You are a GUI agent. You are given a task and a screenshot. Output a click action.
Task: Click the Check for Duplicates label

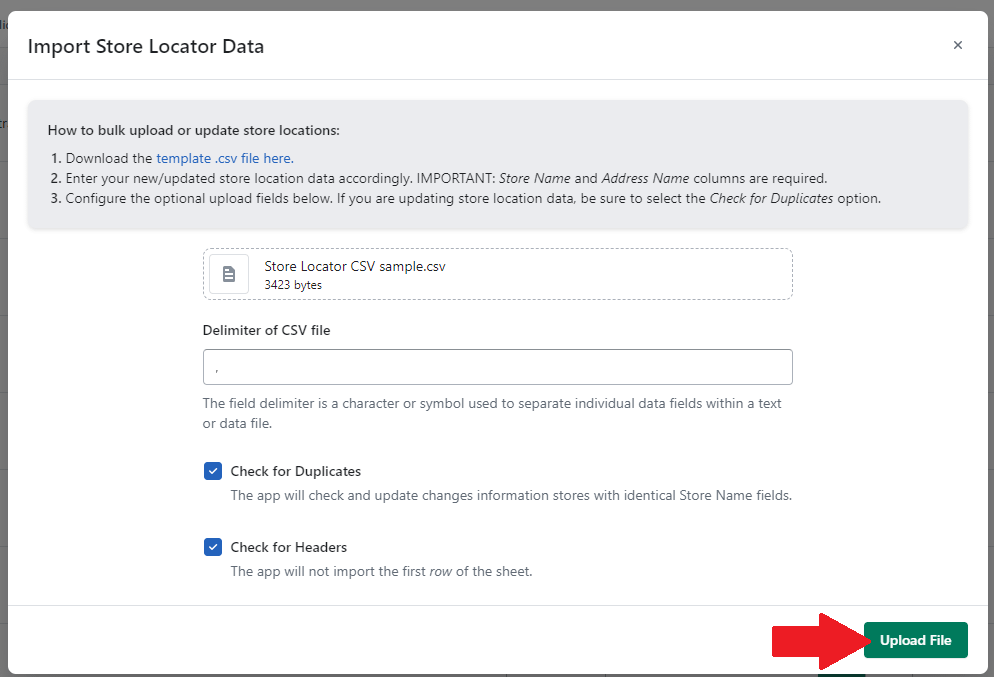tap(295, 471)
